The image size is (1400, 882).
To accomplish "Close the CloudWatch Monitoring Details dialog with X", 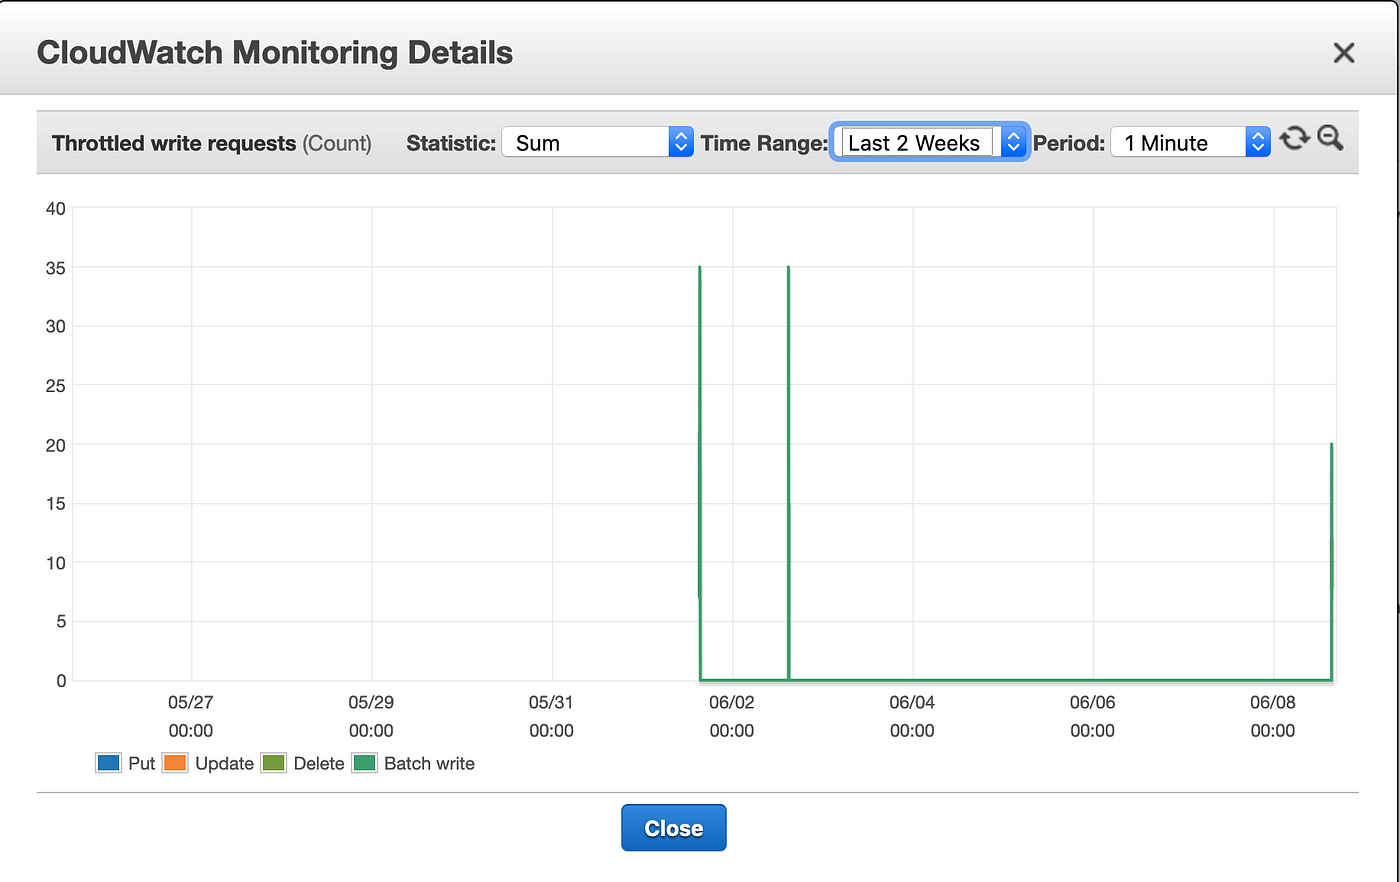I will (1344, 53).
